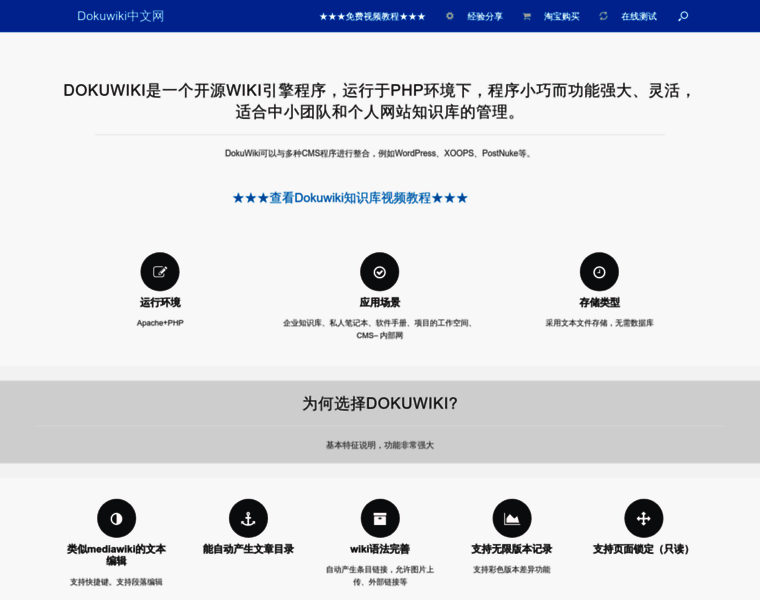Select the wiki语法完善 heading
The height and width of the screenshot is (600, 760).
point(380,549)
